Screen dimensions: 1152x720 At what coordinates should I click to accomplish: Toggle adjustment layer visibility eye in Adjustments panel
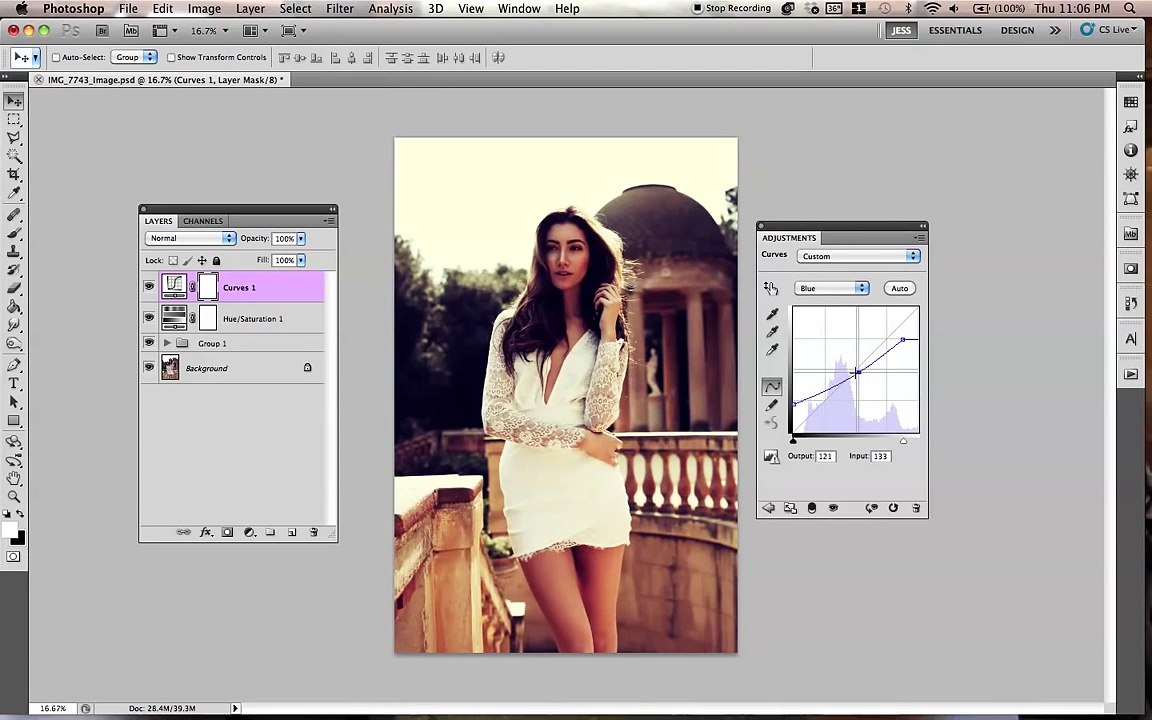point(833,508)
